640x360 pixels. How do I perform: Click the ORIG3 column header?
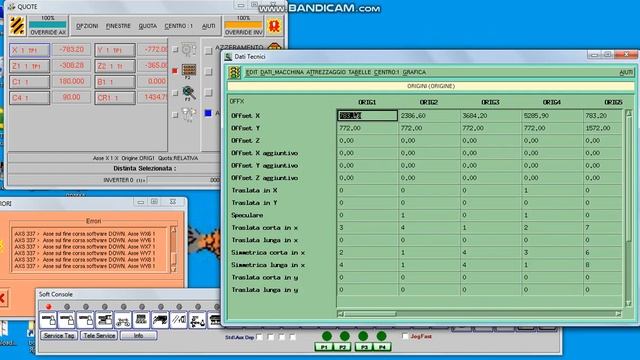point(490,102)
